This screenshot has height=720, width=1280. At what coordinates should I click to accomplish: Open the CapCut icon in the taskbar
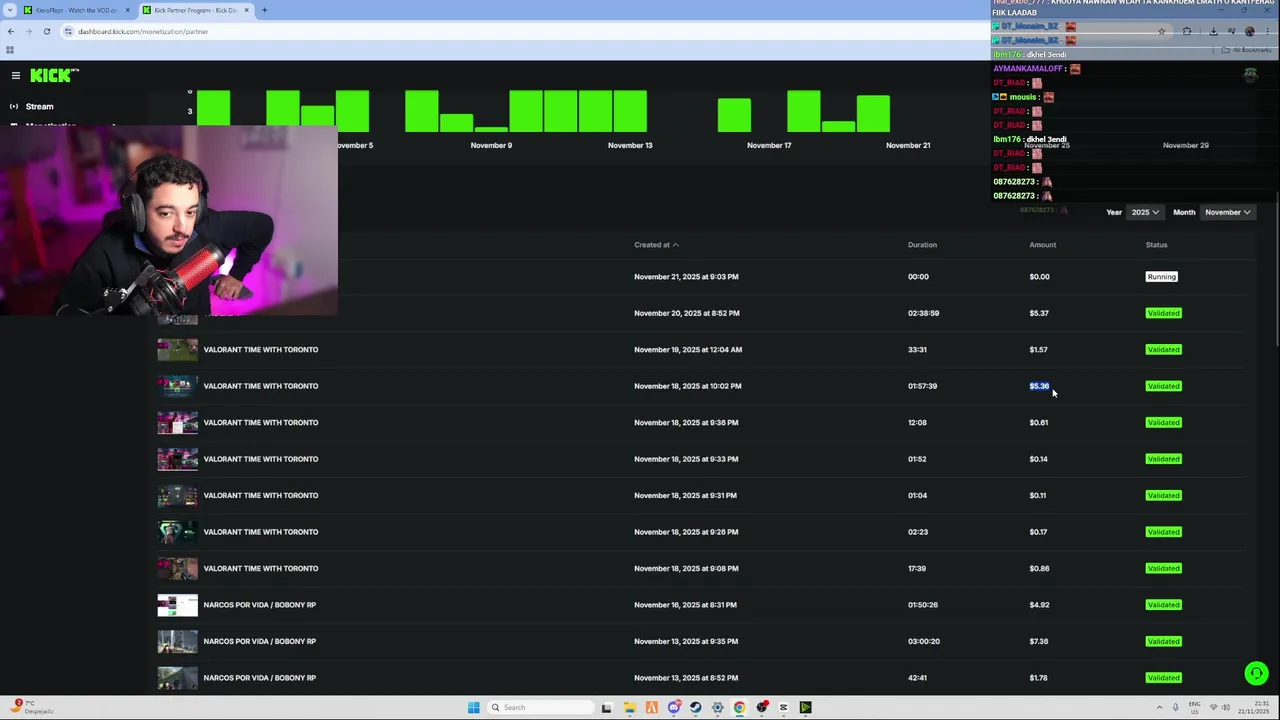point(783,707)
